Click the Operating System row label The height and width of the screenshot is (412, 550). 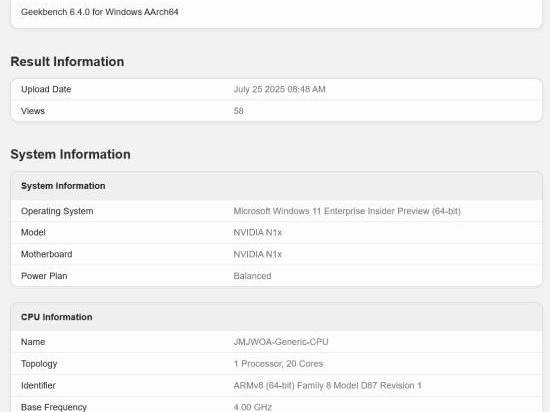57,211
